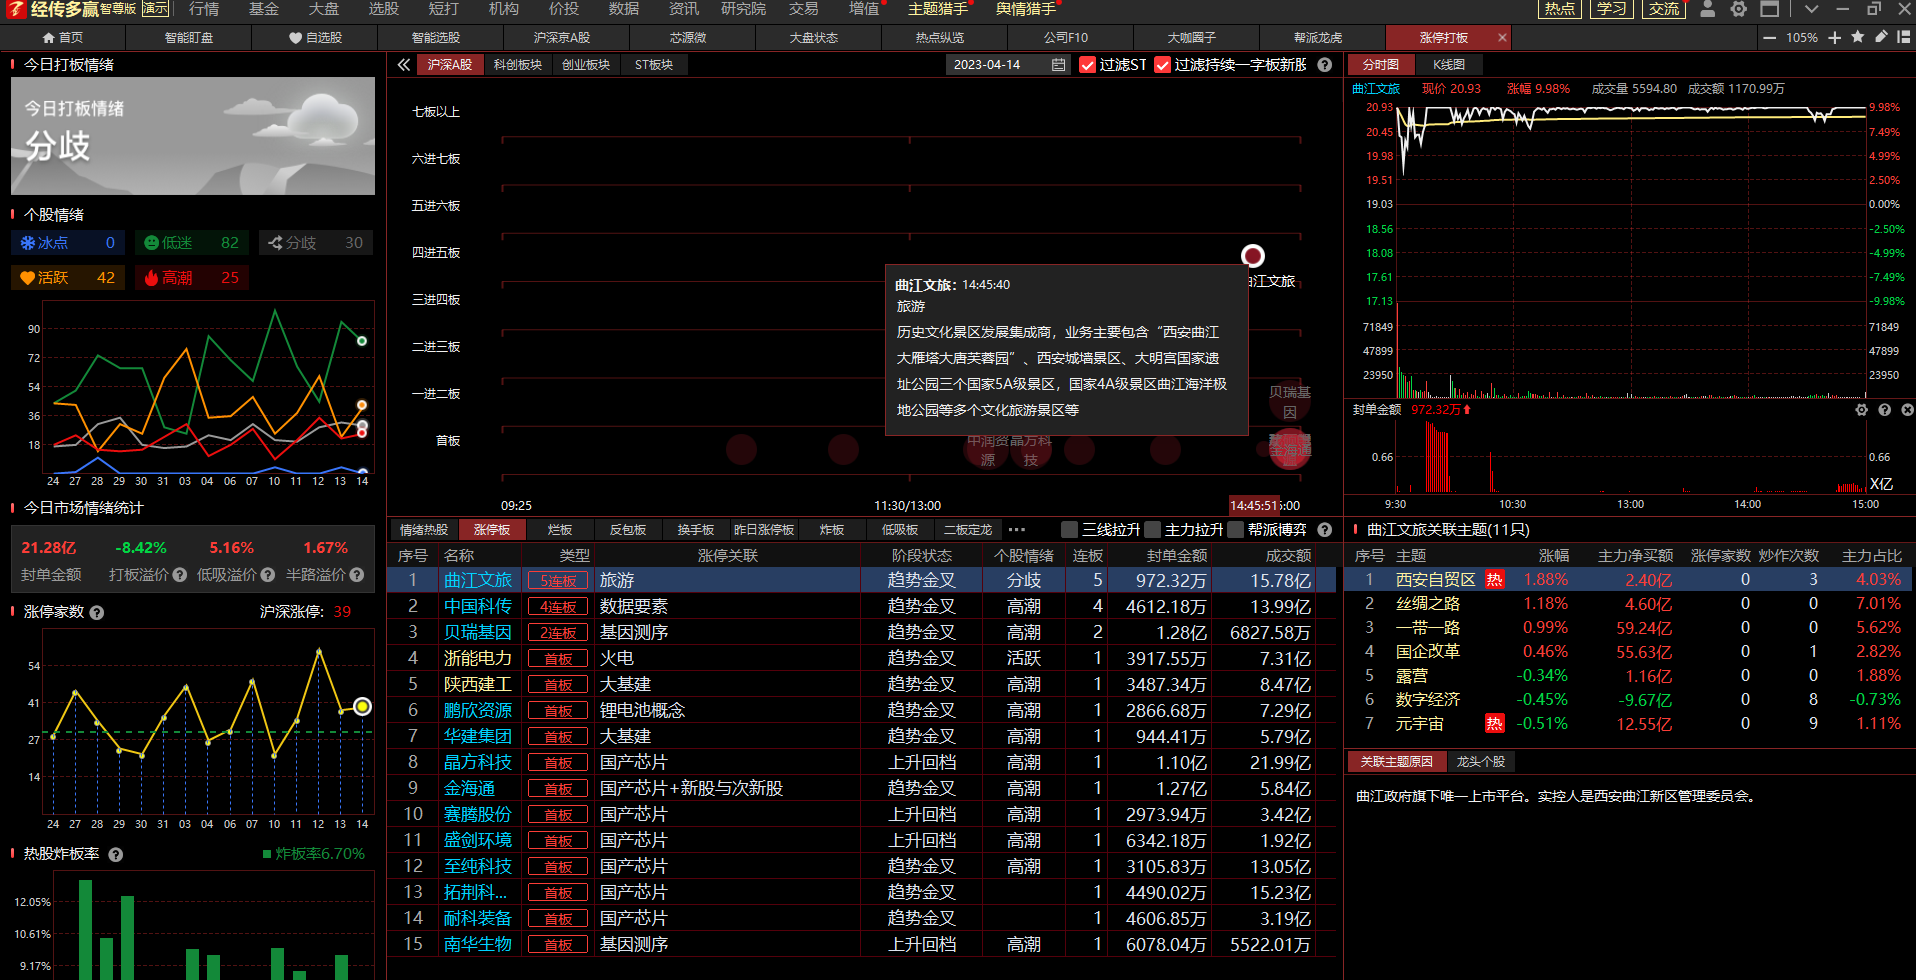Viewport: 1916px width, 980px height.
Task: Open help icon beside 涨停家数
Action: tap(97, 612)
